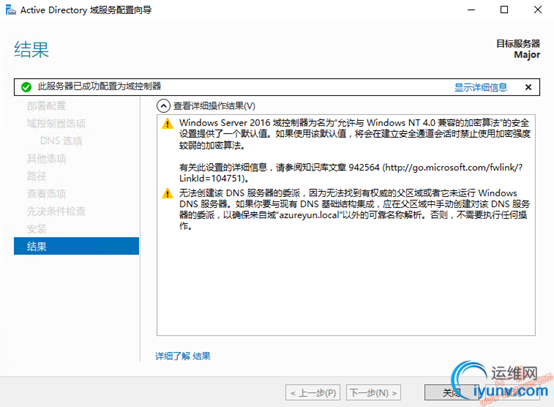
Task: Minimize the wizard window
Action: coord(471,10)
